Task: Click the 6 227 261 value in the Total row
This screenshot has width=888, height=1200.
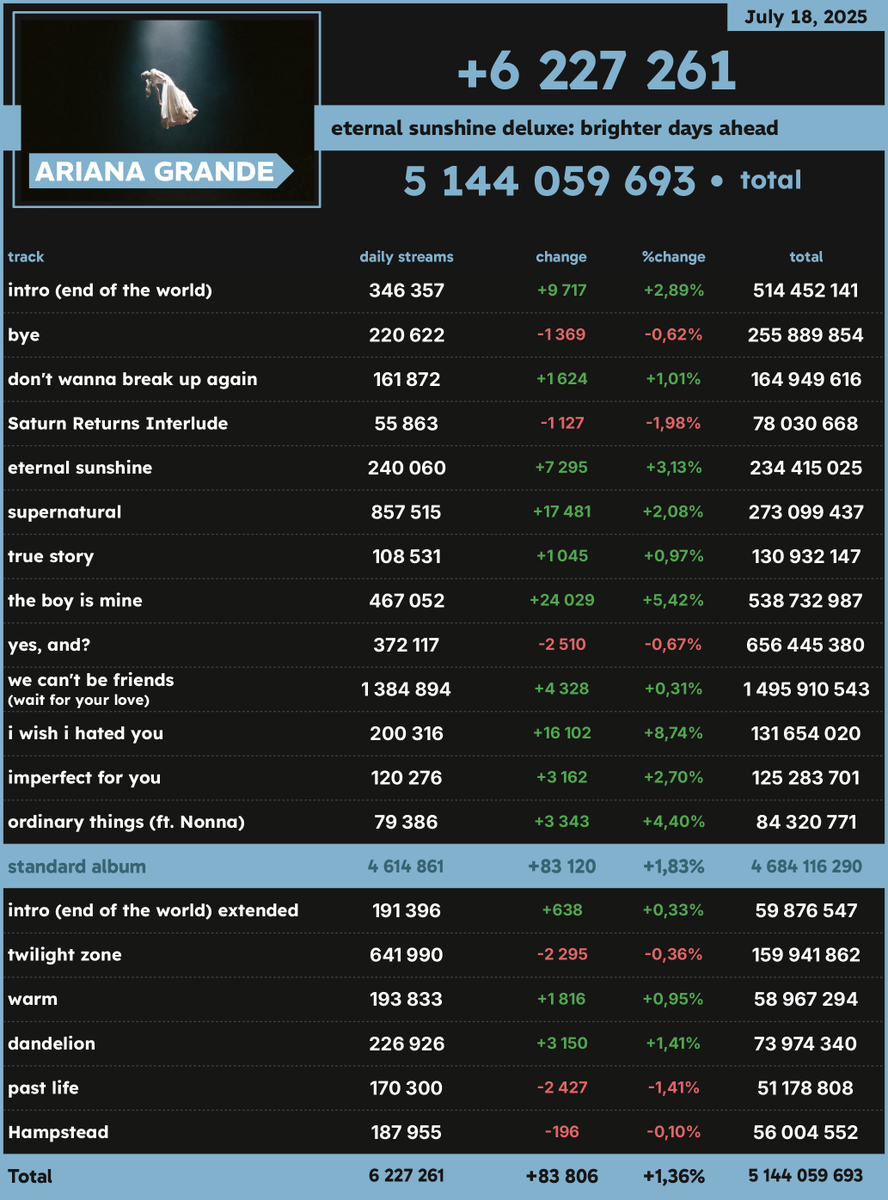Action: 406,1176
